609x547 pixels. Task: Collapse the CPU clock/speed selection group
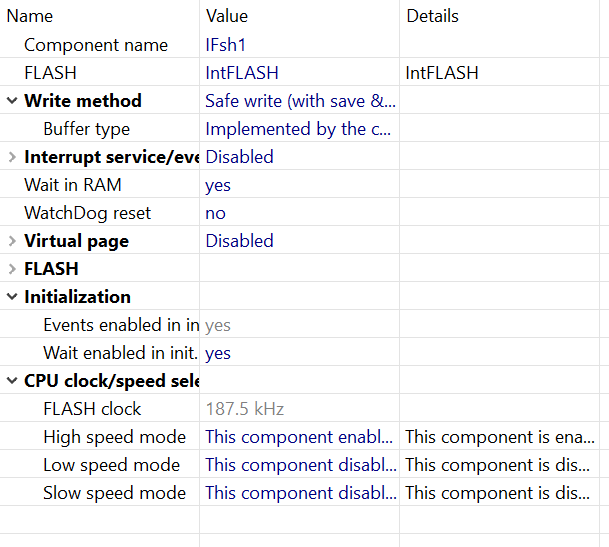pos(12,381)
